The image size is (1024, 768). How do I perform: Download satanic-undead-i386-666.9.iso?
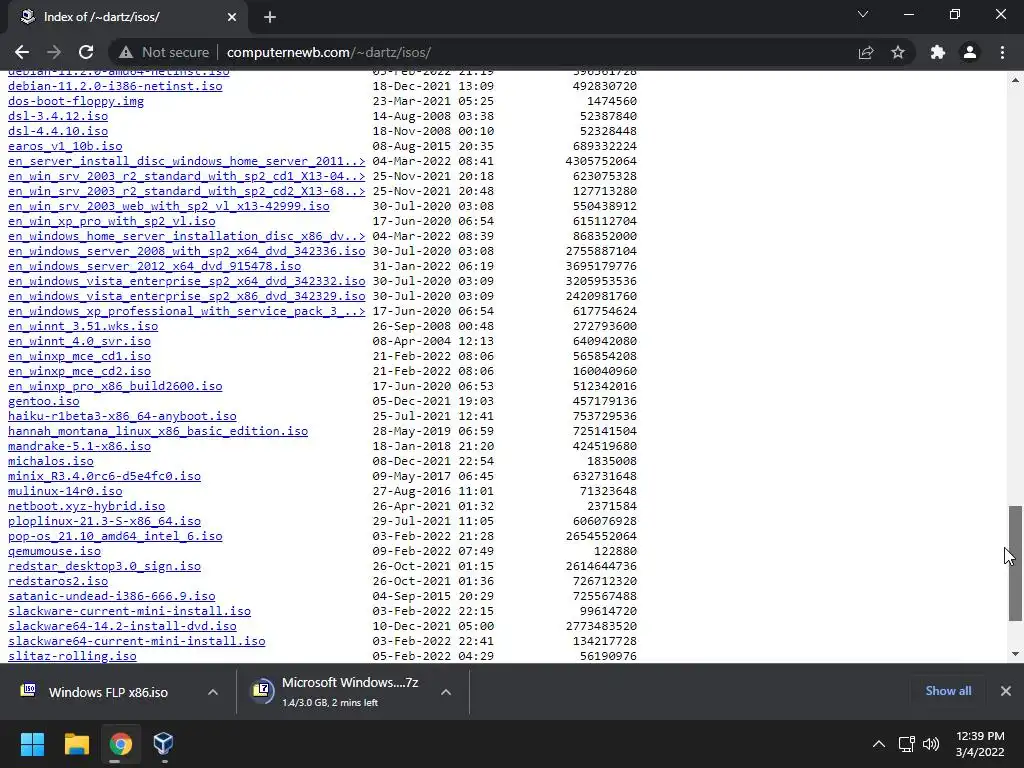point(112,597)
